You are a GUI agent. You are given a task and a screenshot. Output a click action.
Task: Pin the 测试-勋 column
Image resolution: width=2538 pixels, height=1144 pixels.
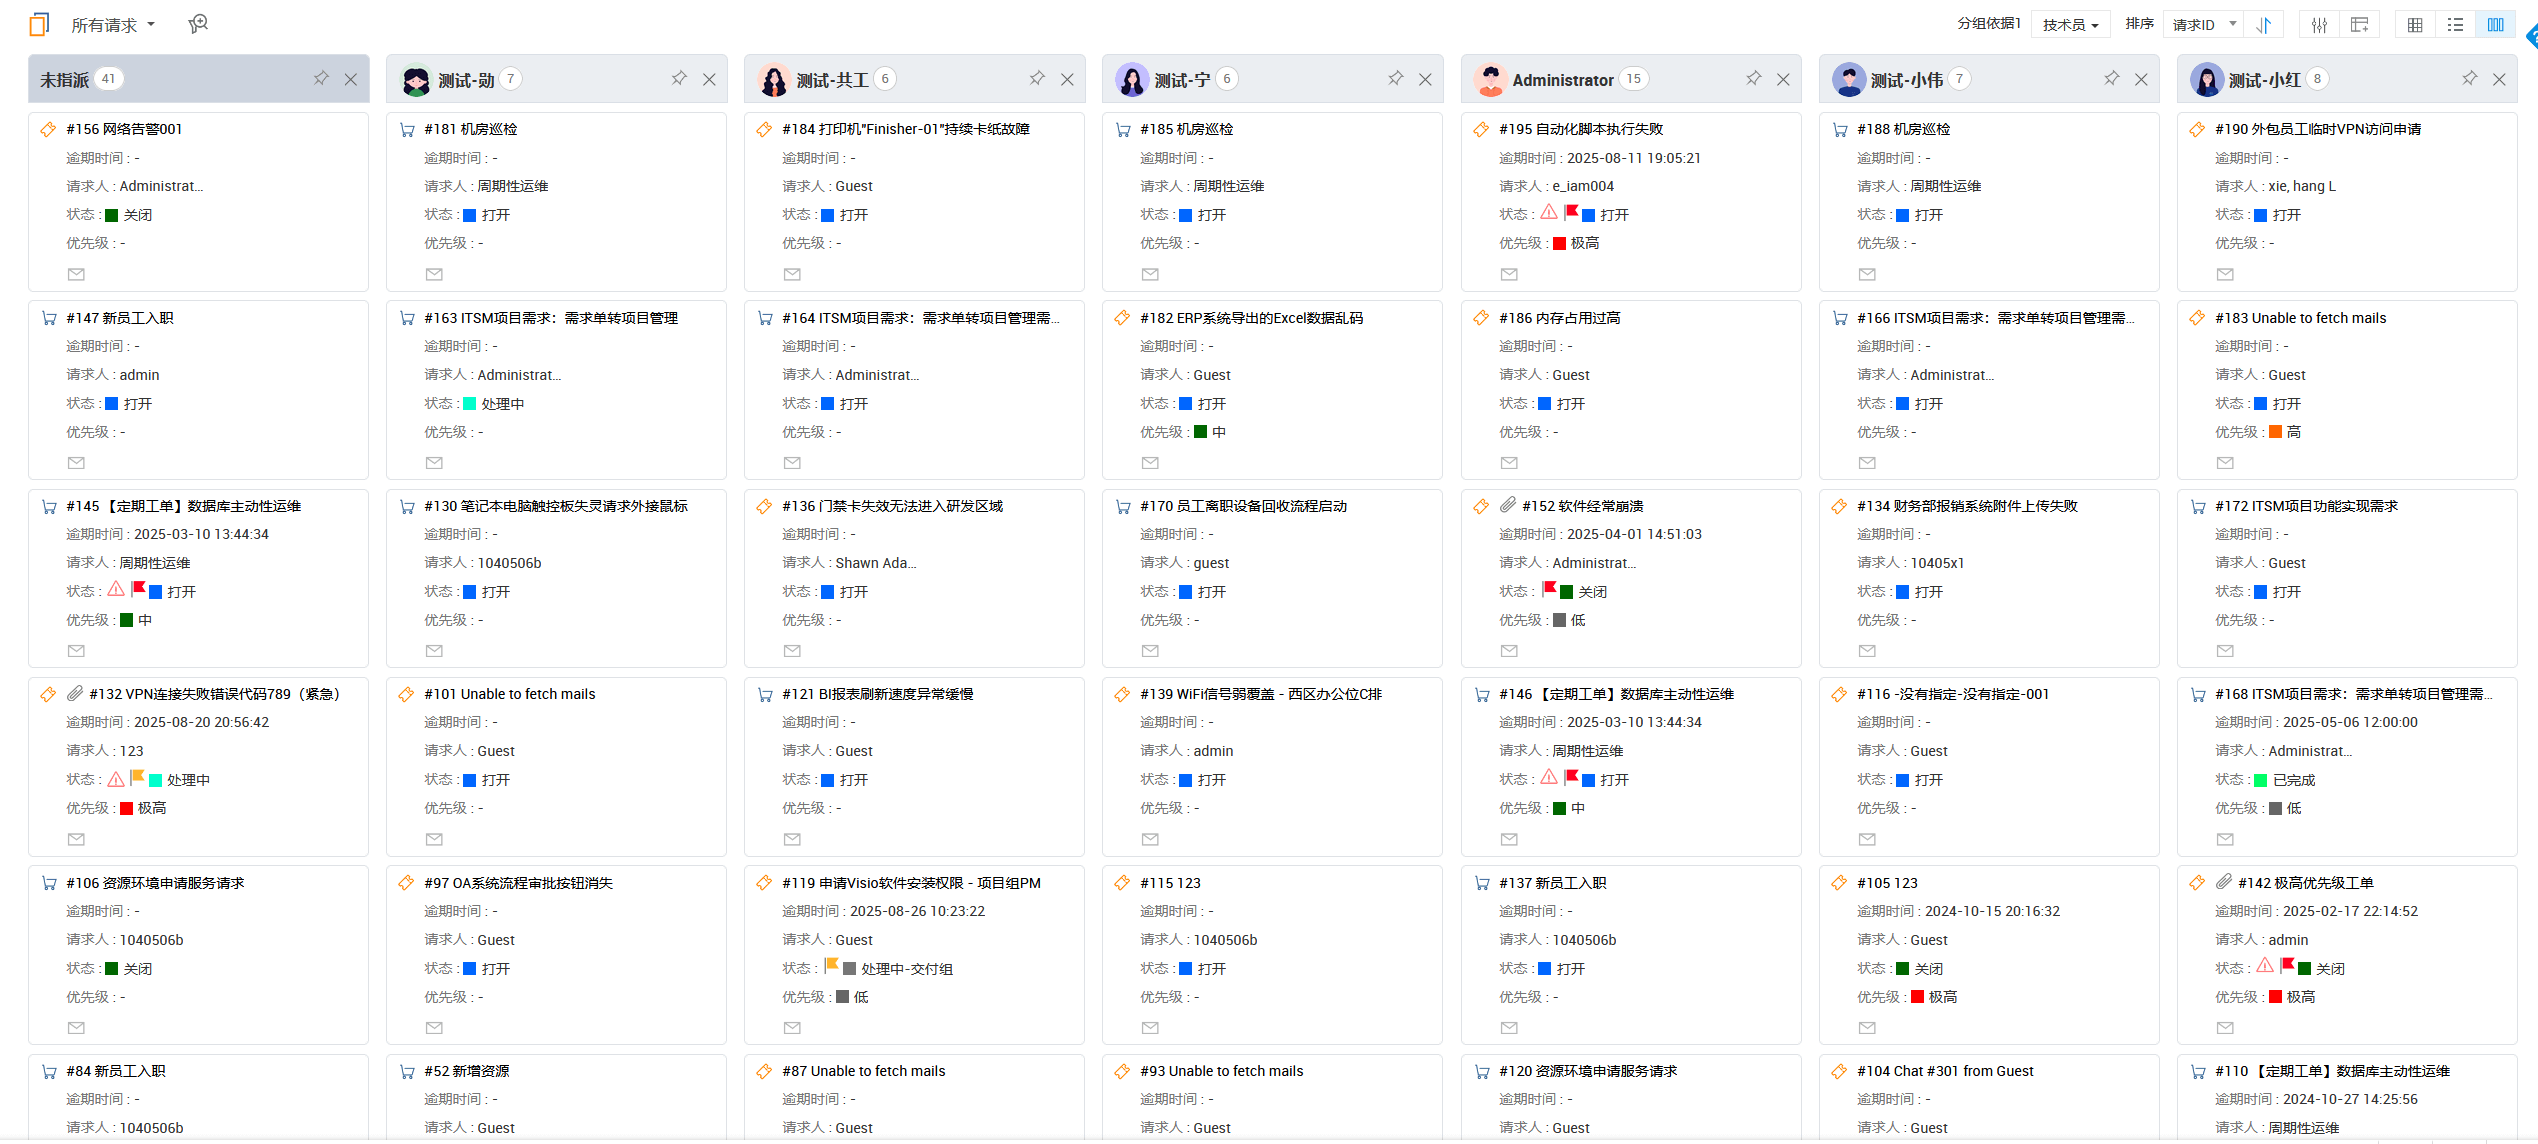679,78
